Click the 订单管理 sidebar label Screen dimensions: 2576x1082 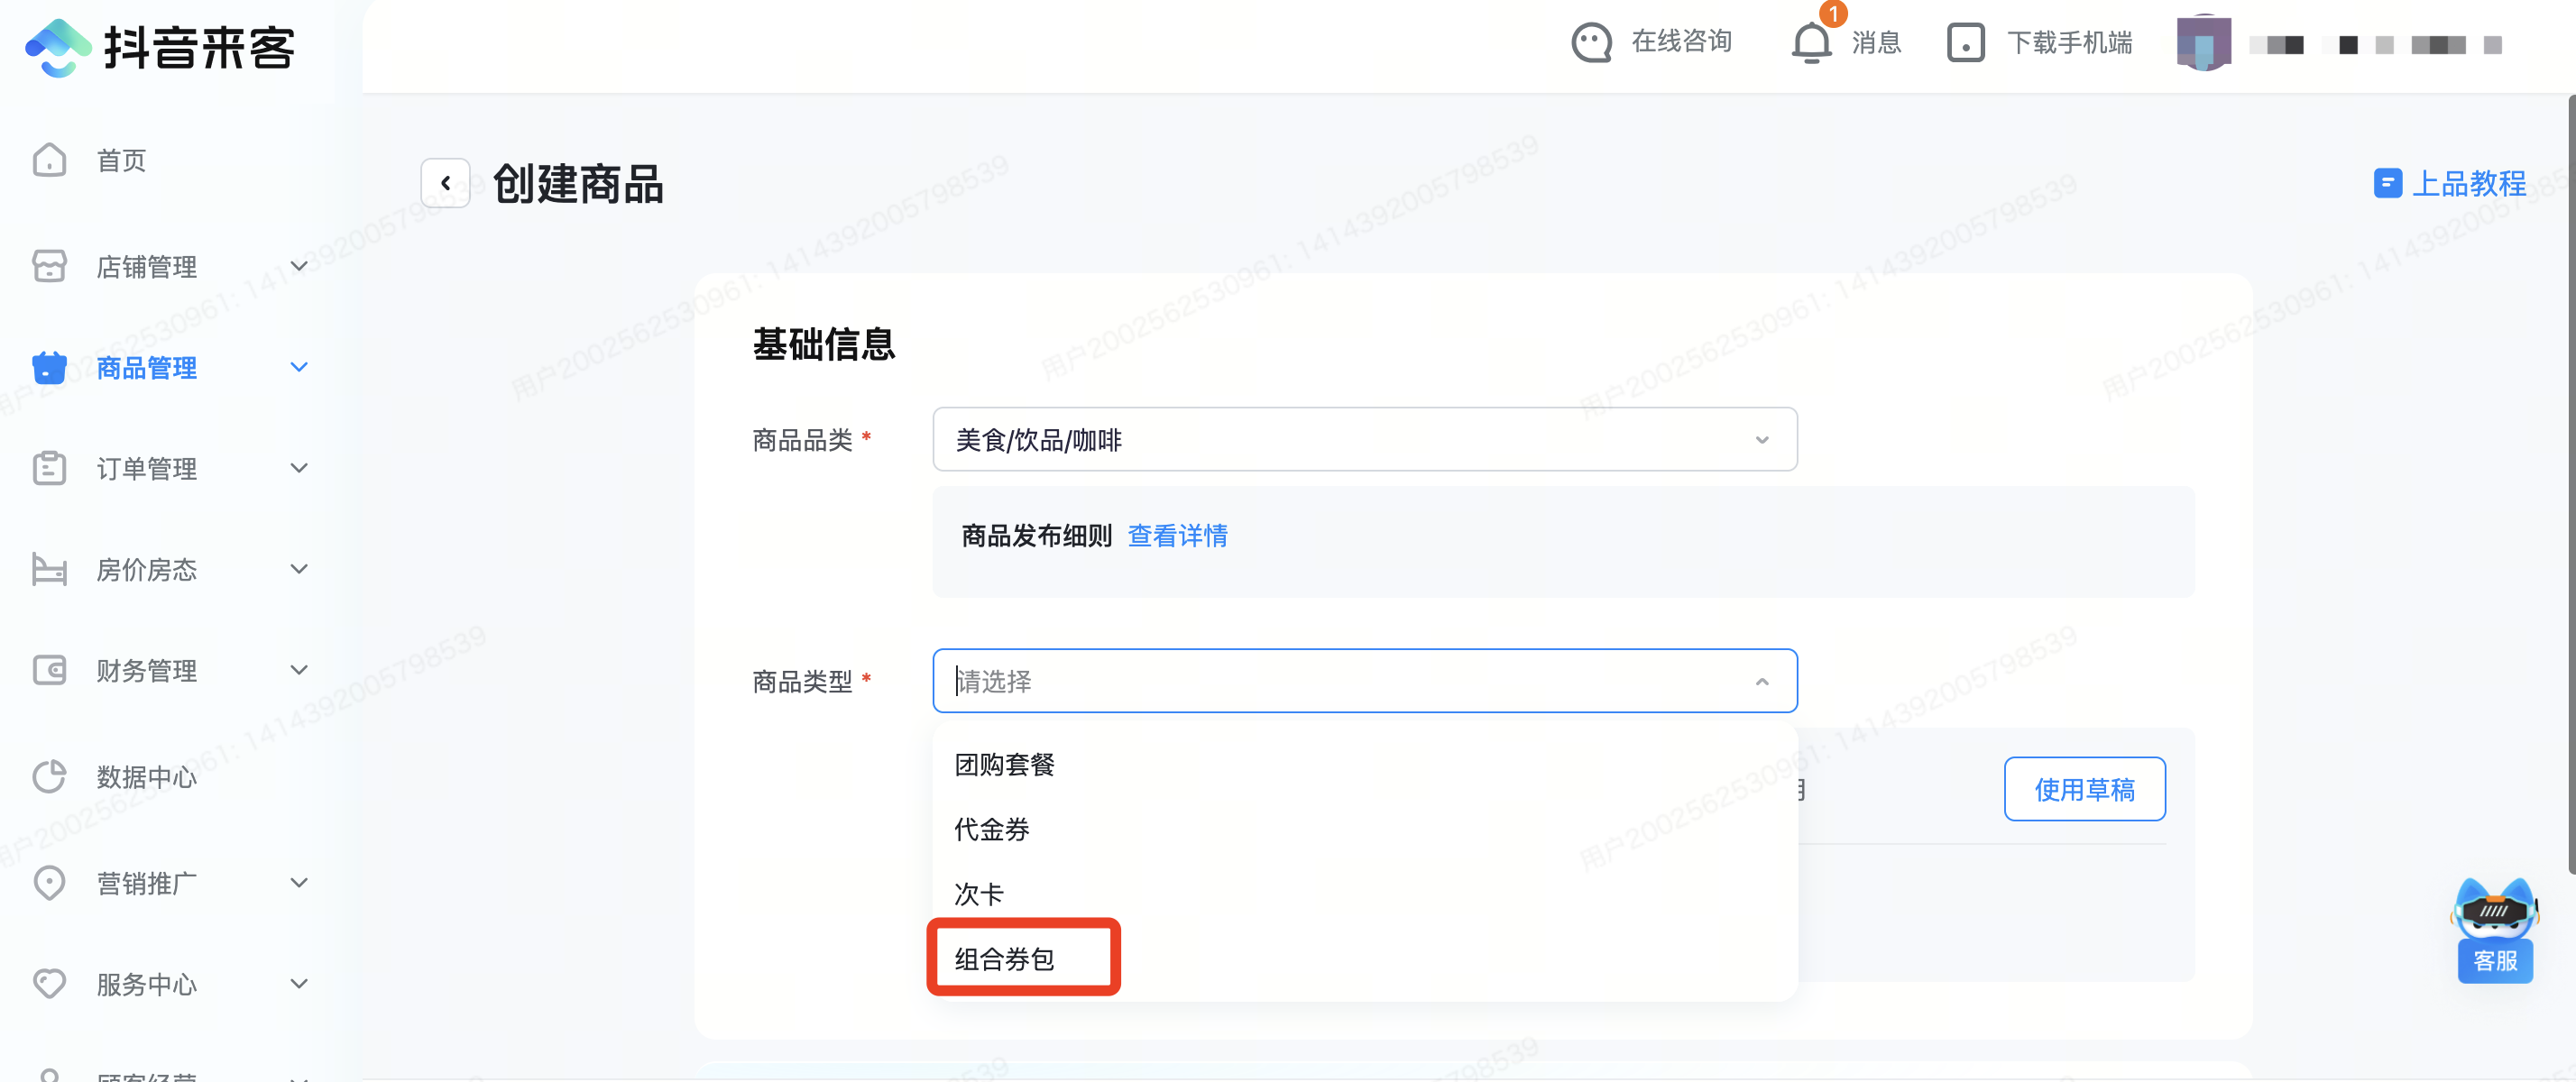click(x=146, y=468)
